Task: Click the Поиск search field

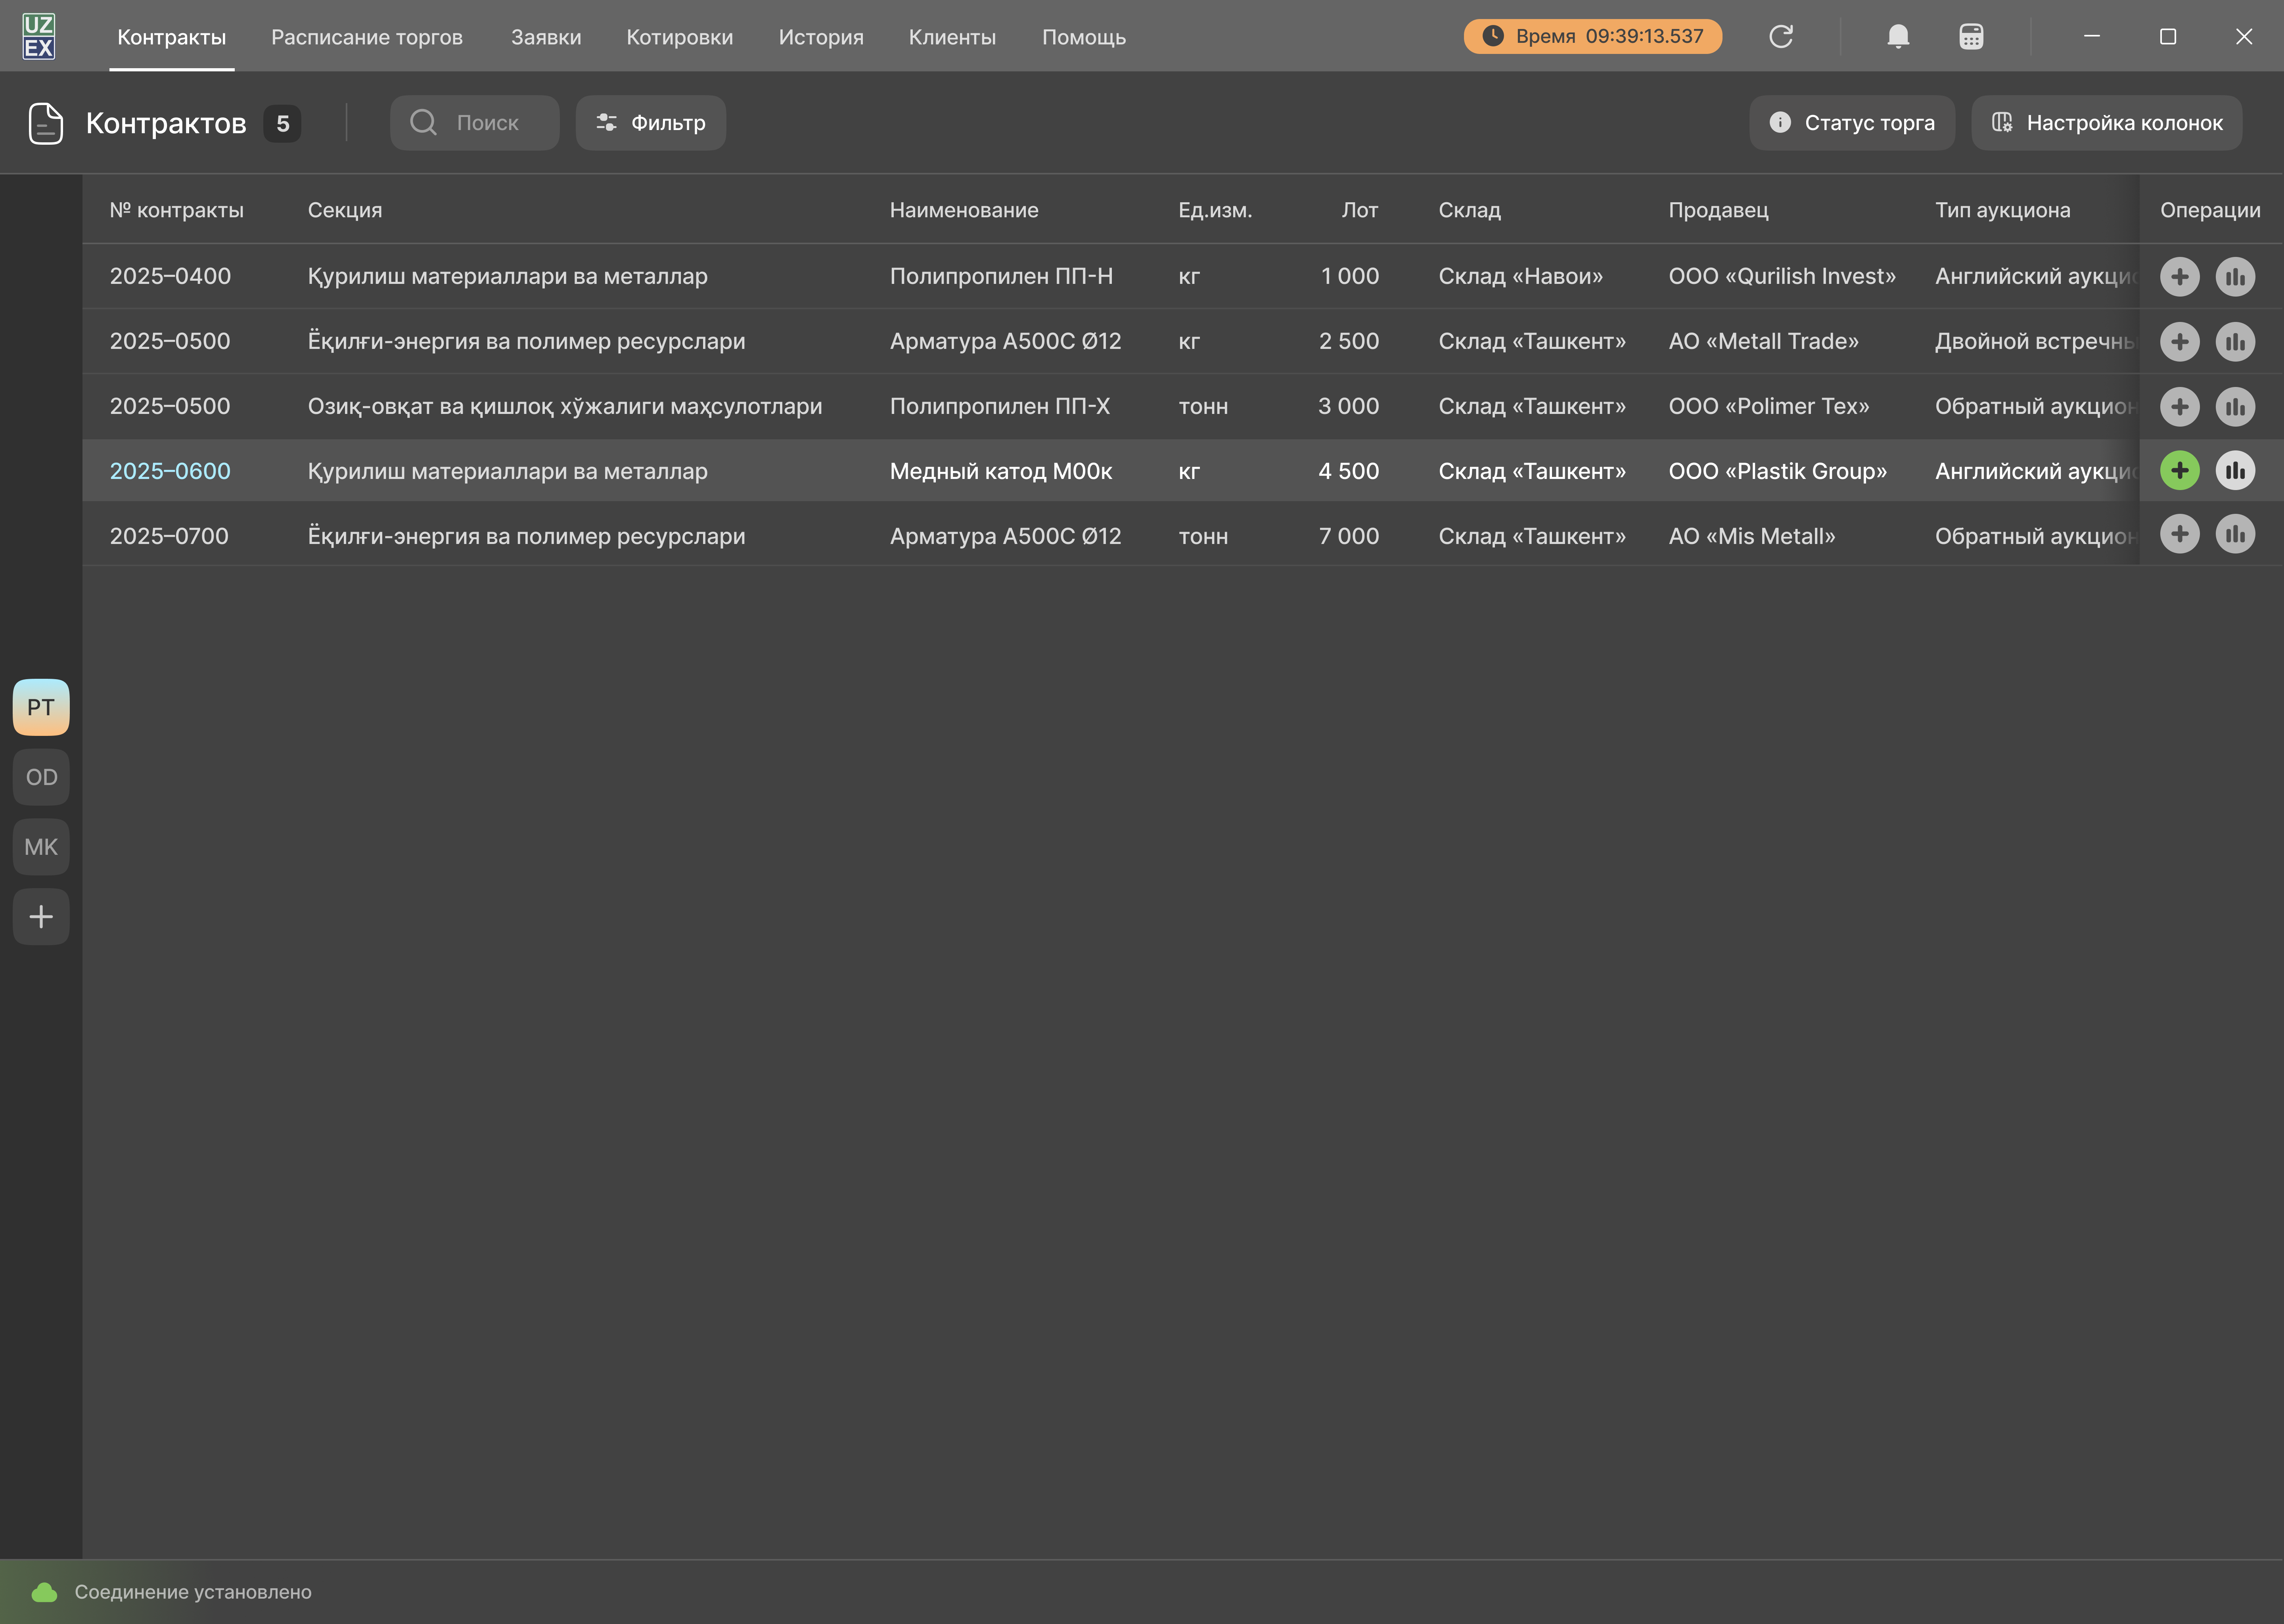Action: click(x=475, y=123)
